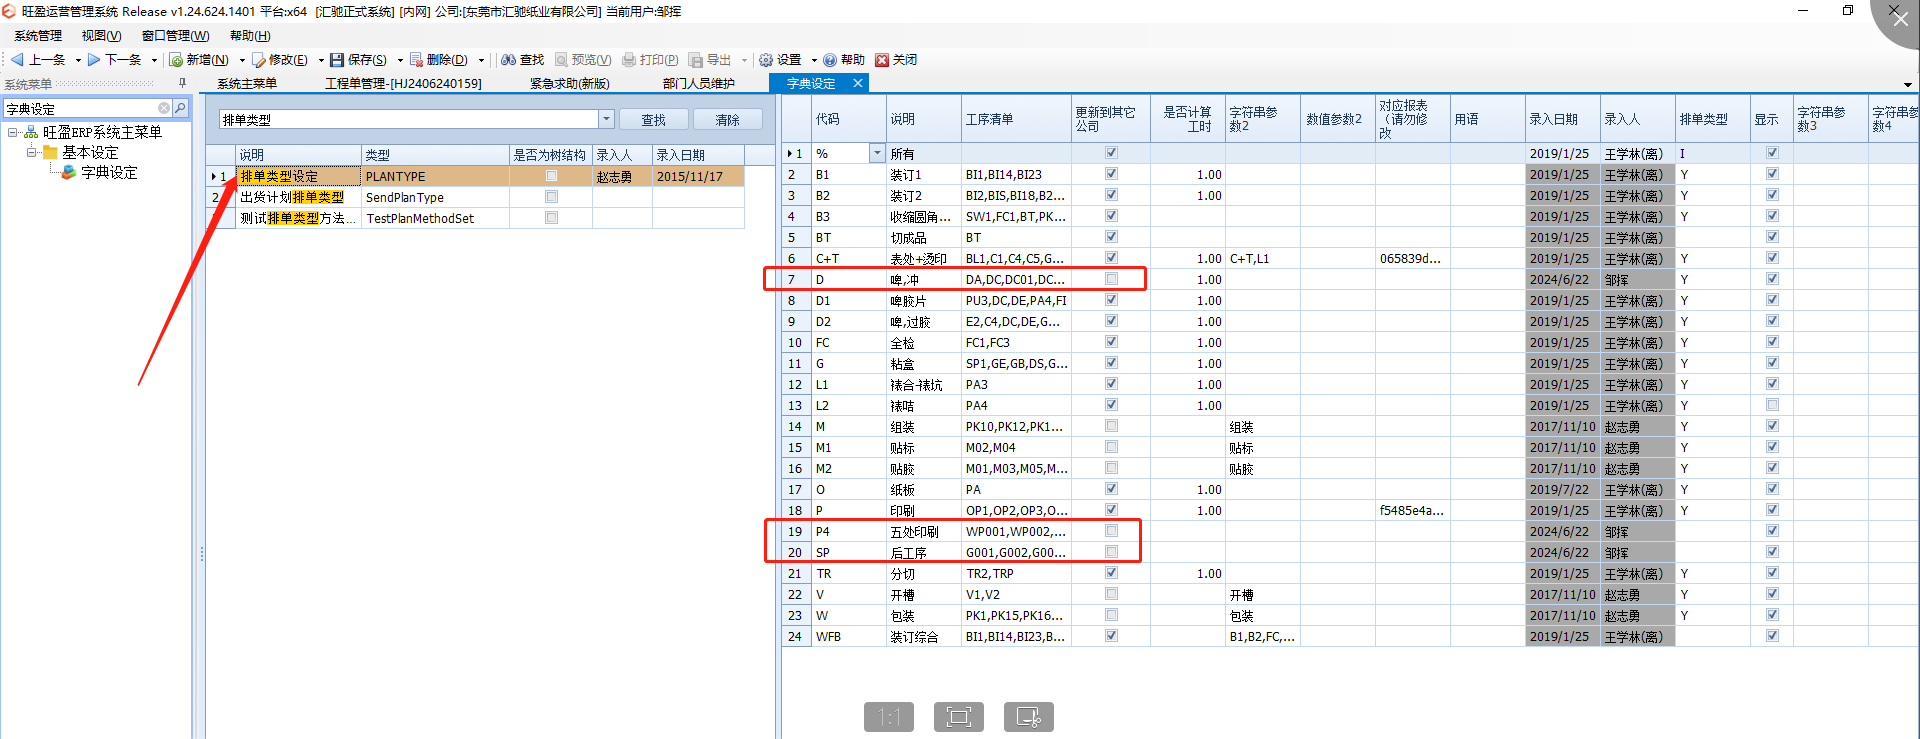Select the 出货计划排单类型 row

pyautogui.click(x=475, y=197)
